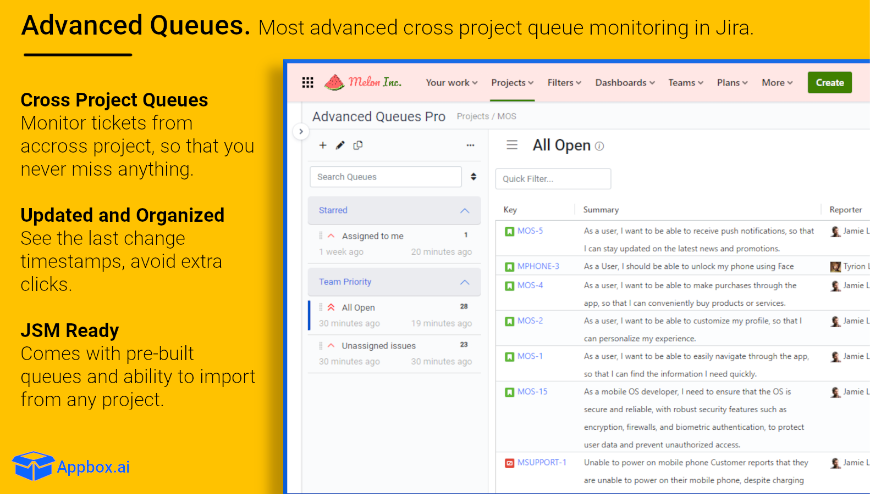Add a new queue with plus icon

point(322,145)
